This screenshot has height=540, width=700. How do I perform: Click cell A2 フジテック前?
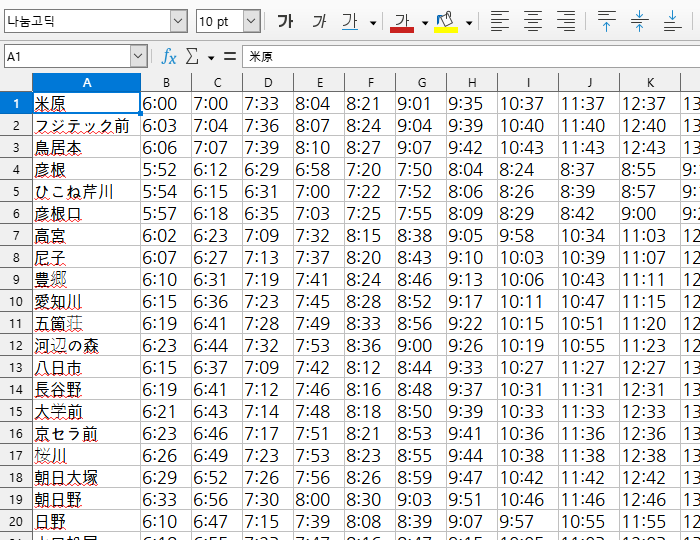(87, 125)
